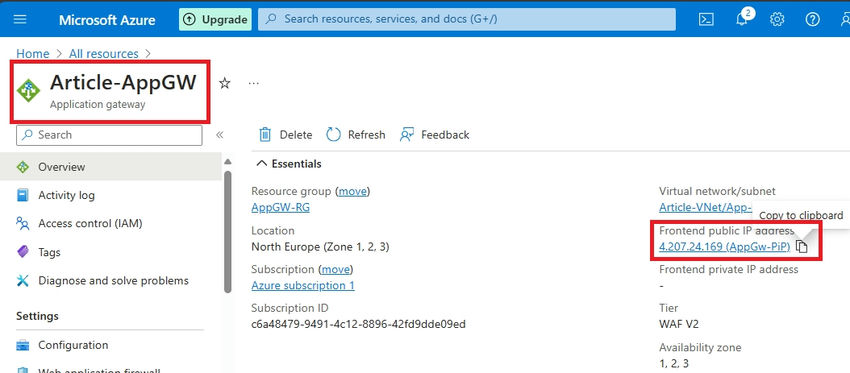The image size is (850, 373).
Task: Favorite the resource with the star icon
Action: click(x=224, y=83)
